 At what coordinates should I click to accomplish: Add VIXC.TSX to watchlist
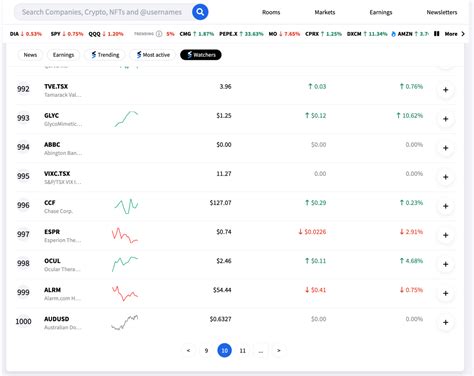click(445, 177)
